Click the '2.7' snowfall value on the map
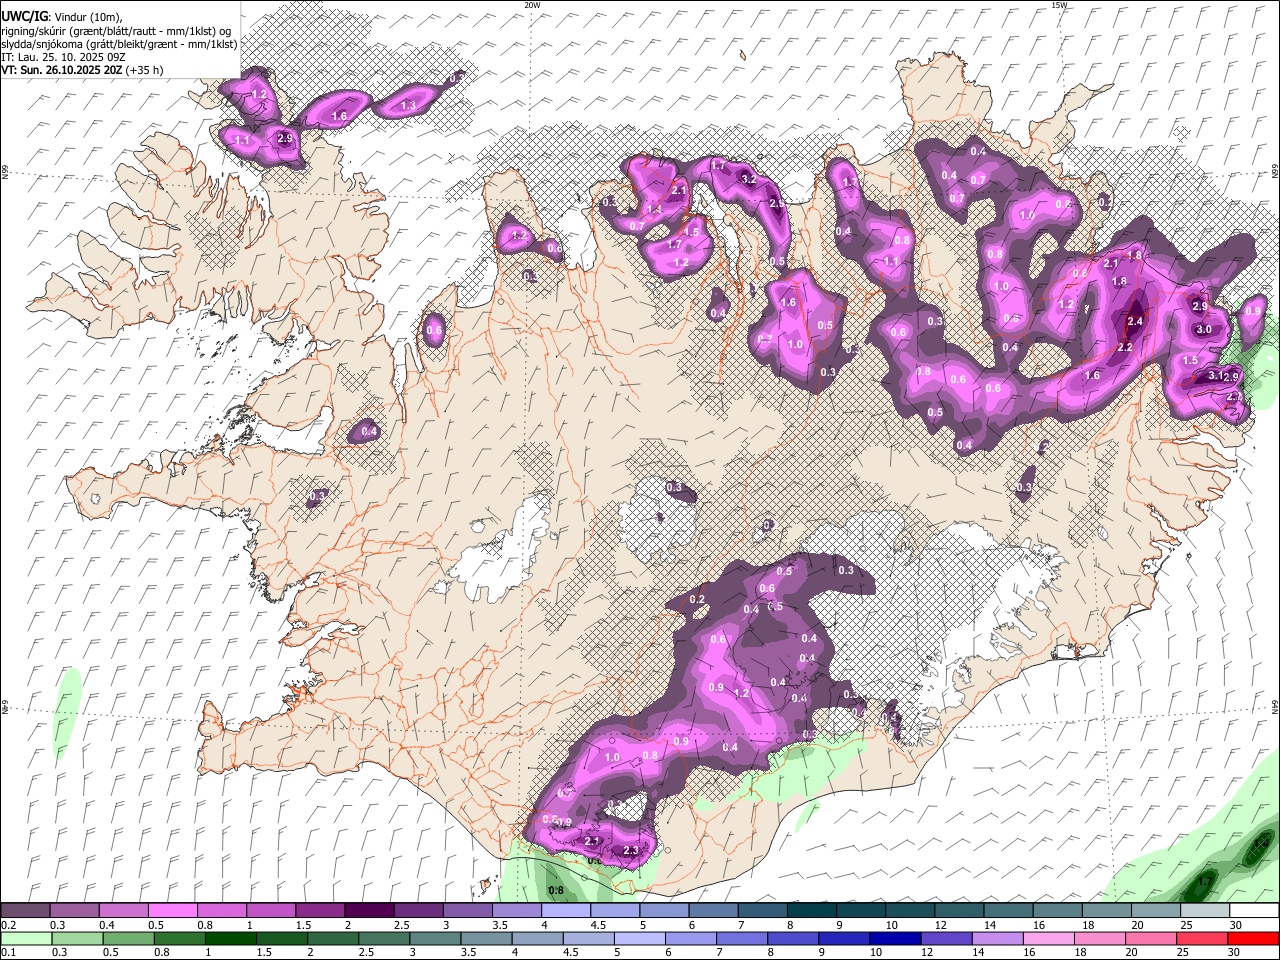Viewport: 1280px width, 960px height. click(1234, 397)
